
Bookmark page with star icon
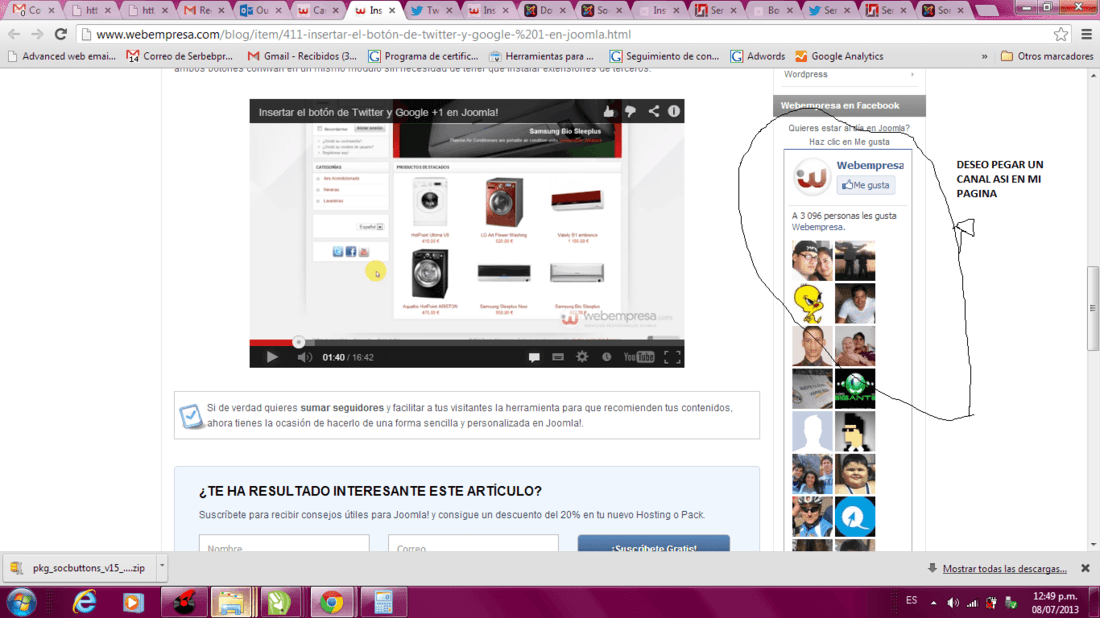click(x=1061, y=34)
